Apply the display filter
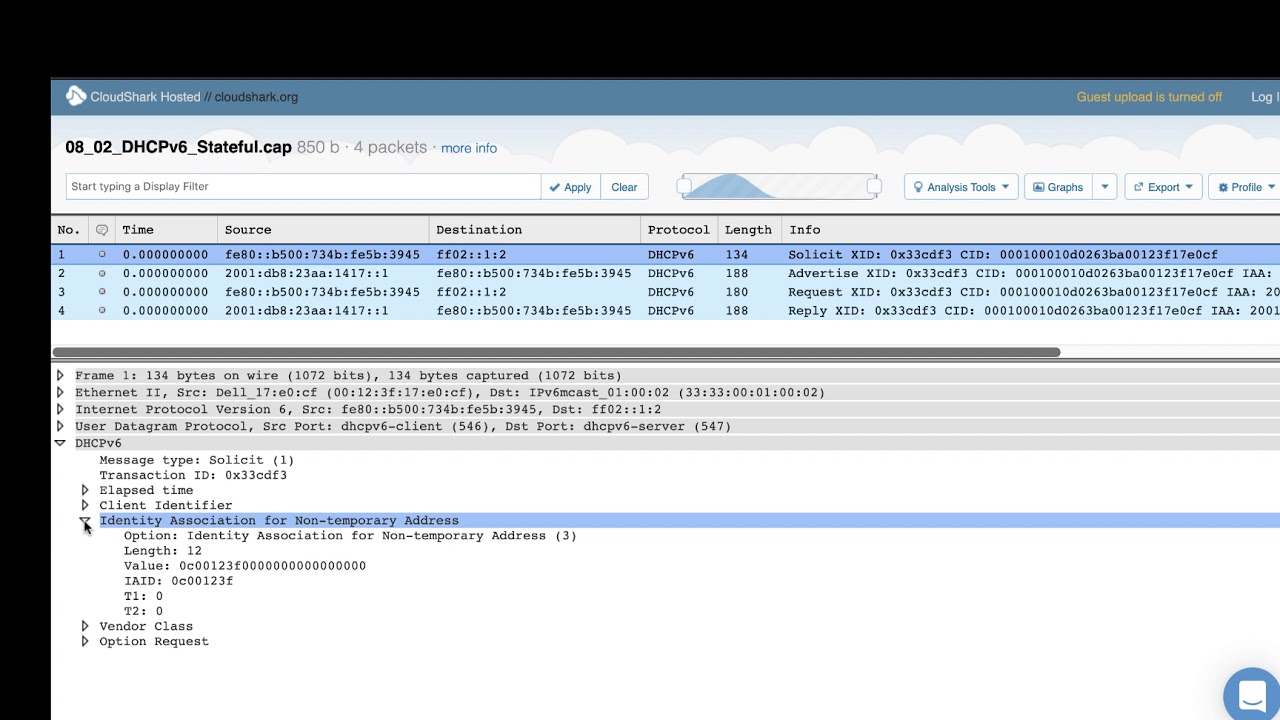Image resolution: width=1280 pixels, height=720 pixels. point(570,187)
